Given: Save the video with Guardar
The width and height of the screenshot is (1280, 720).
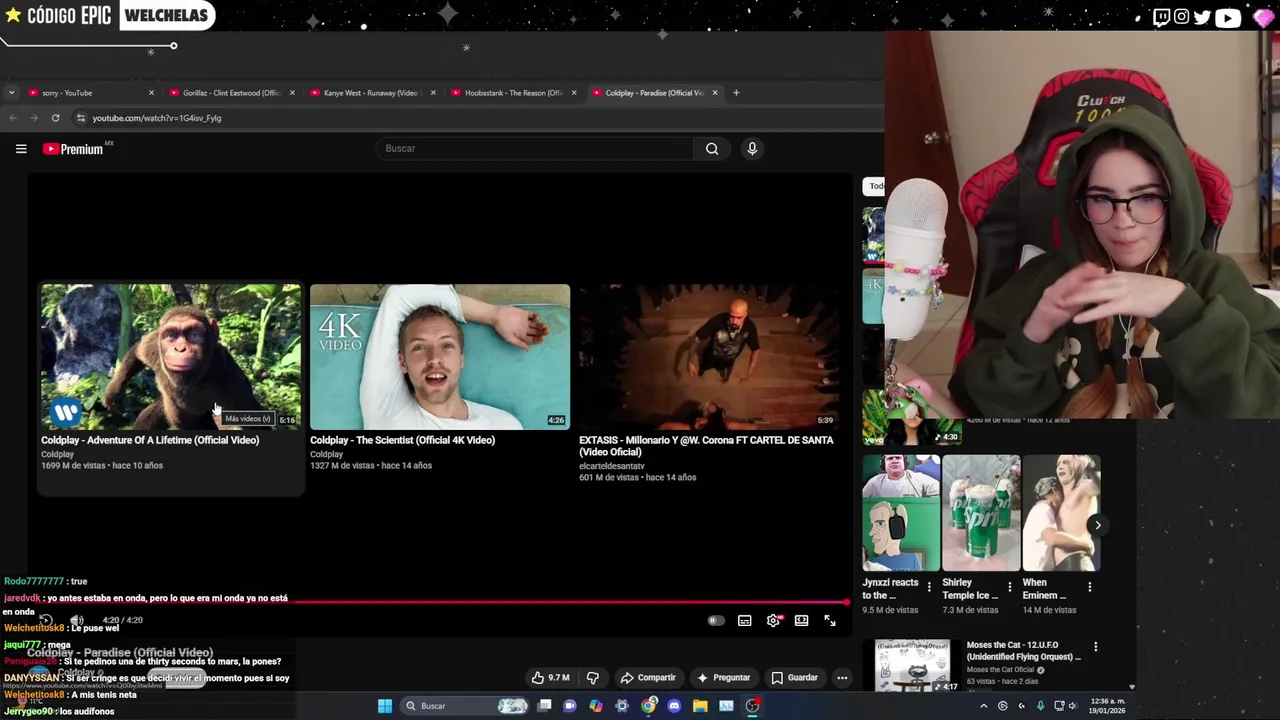Looking at the screenshot, I should 794,678.
